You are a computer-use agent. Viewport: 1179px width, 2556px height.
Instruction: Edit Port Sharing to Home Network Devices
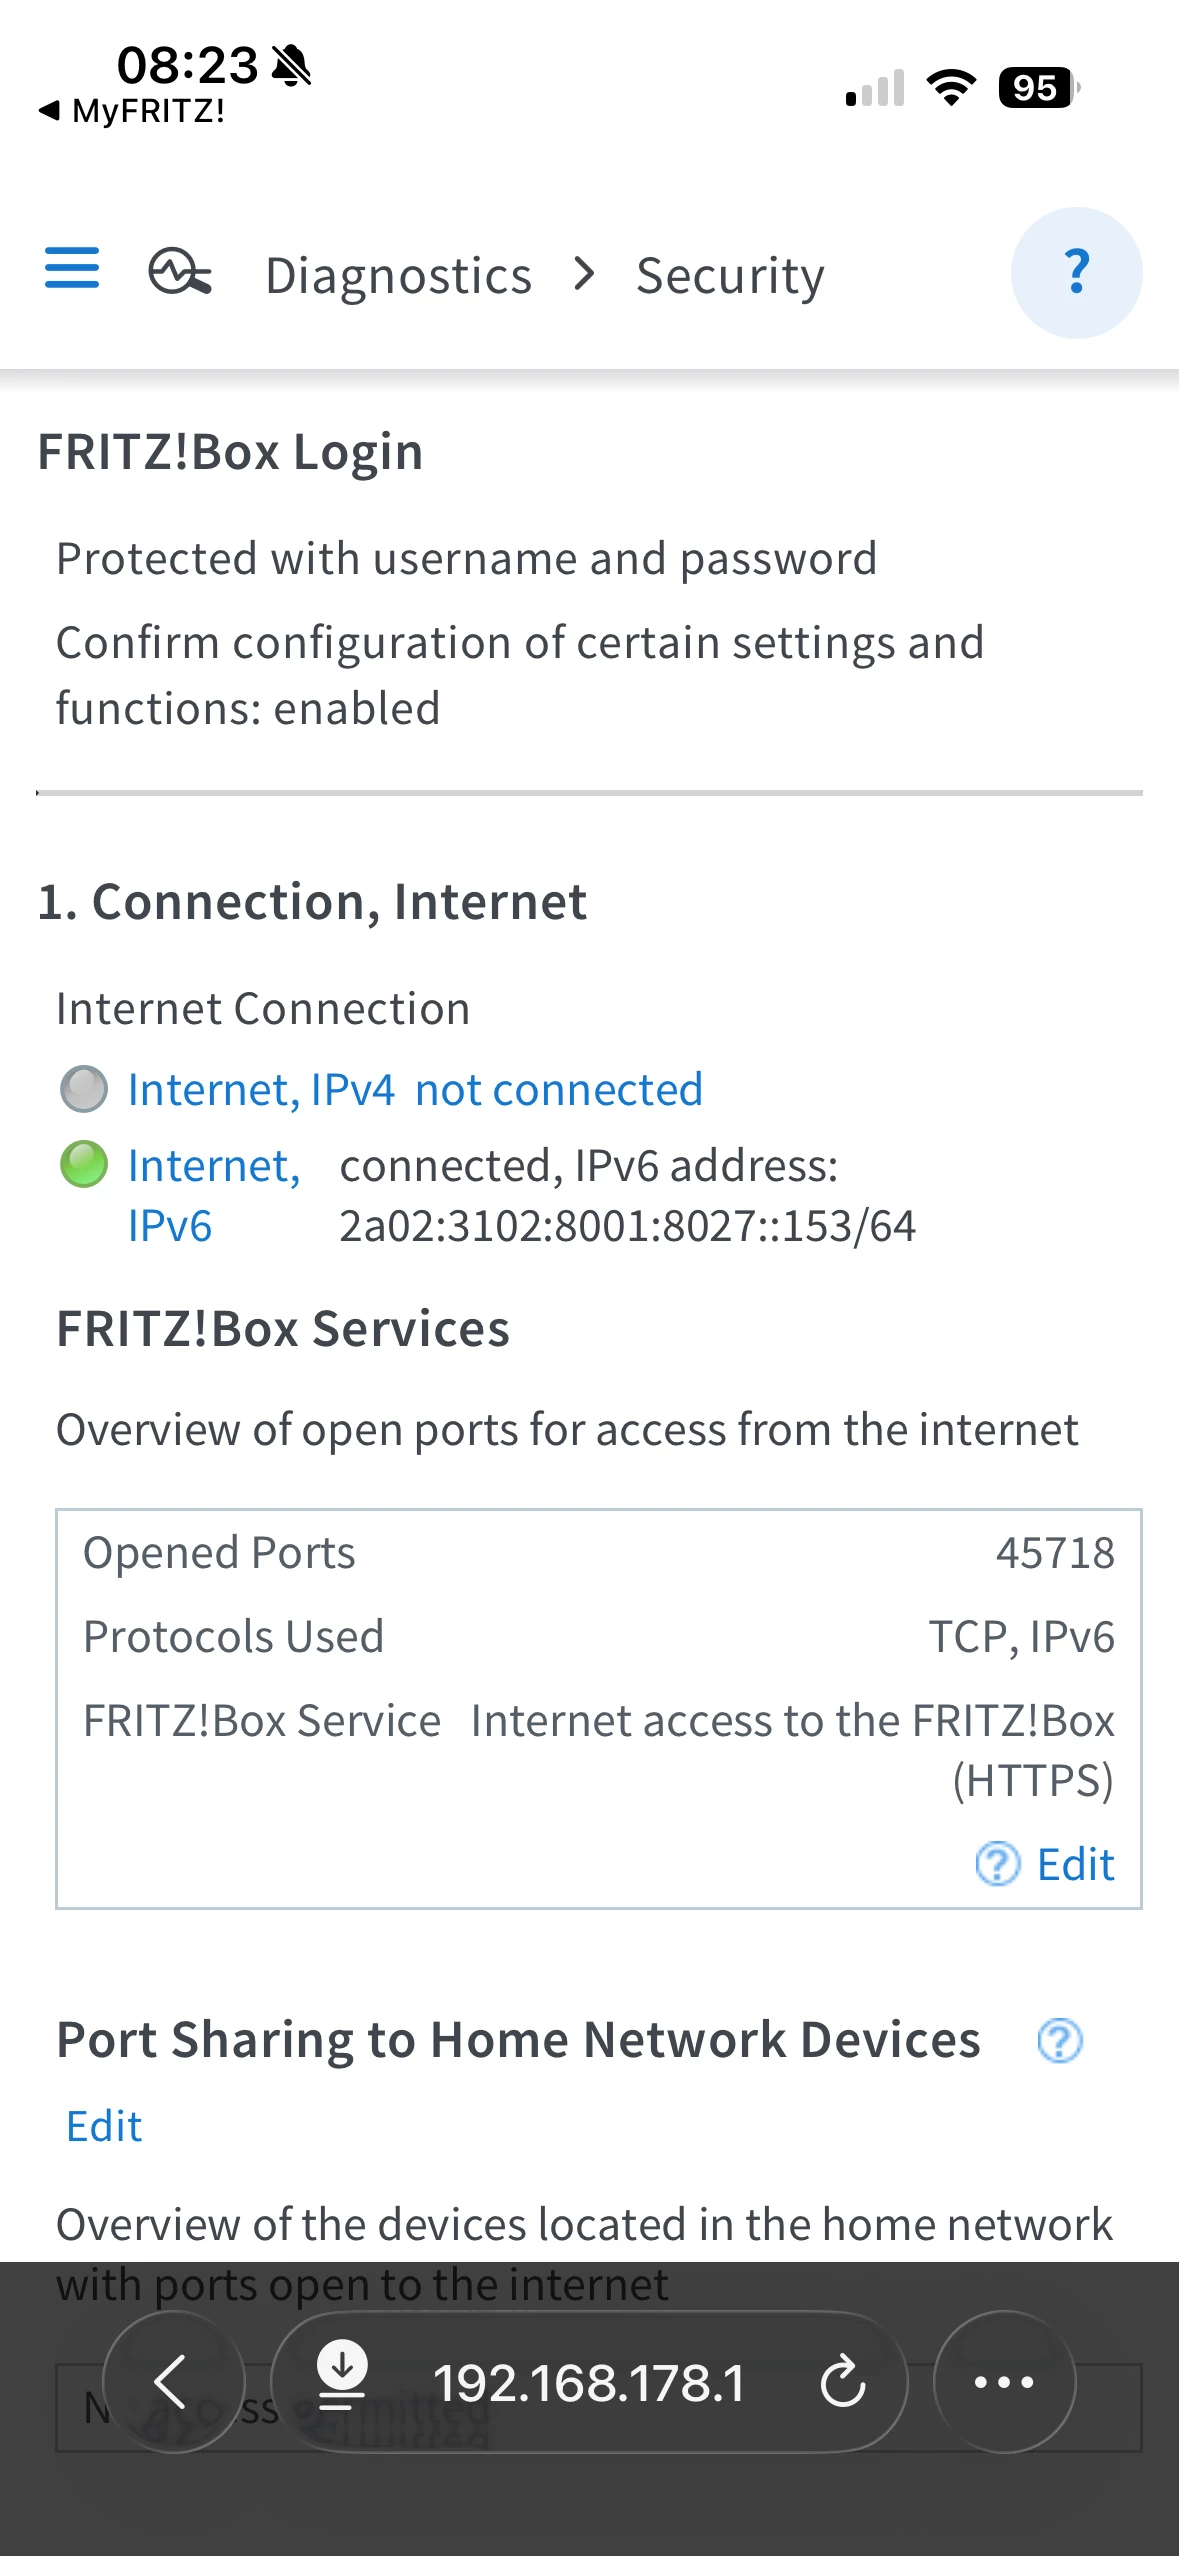point(104,2126)
